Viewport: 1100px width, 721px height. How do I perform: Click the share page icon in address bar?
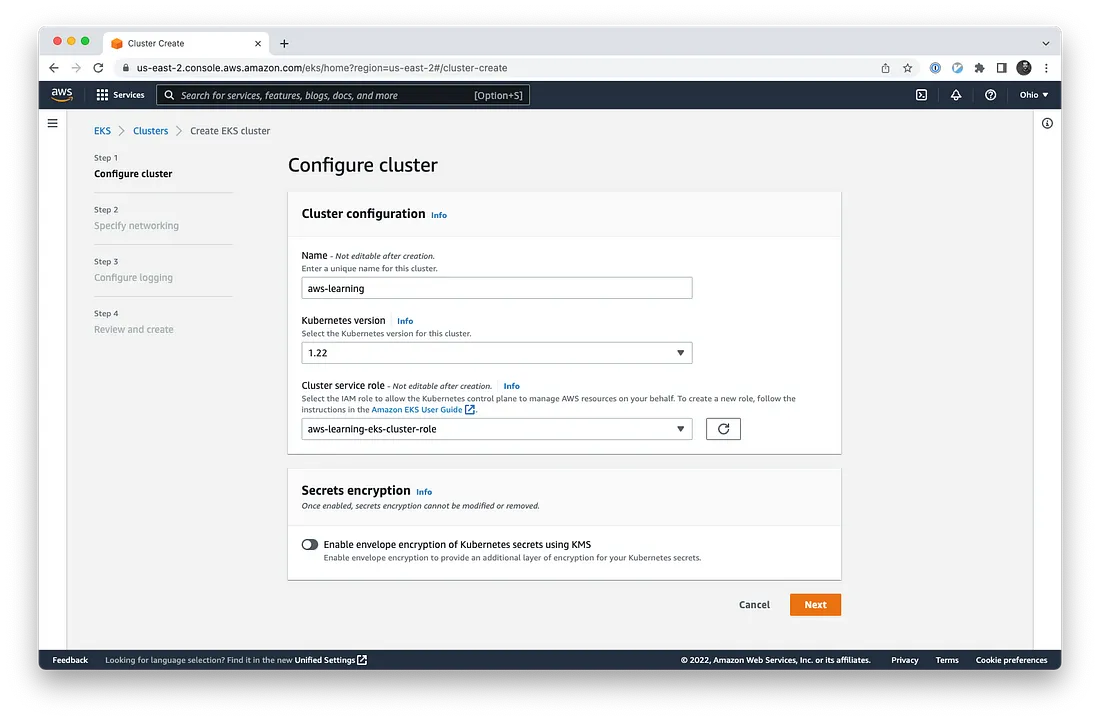pyautogui.click(x=885, y=68)
